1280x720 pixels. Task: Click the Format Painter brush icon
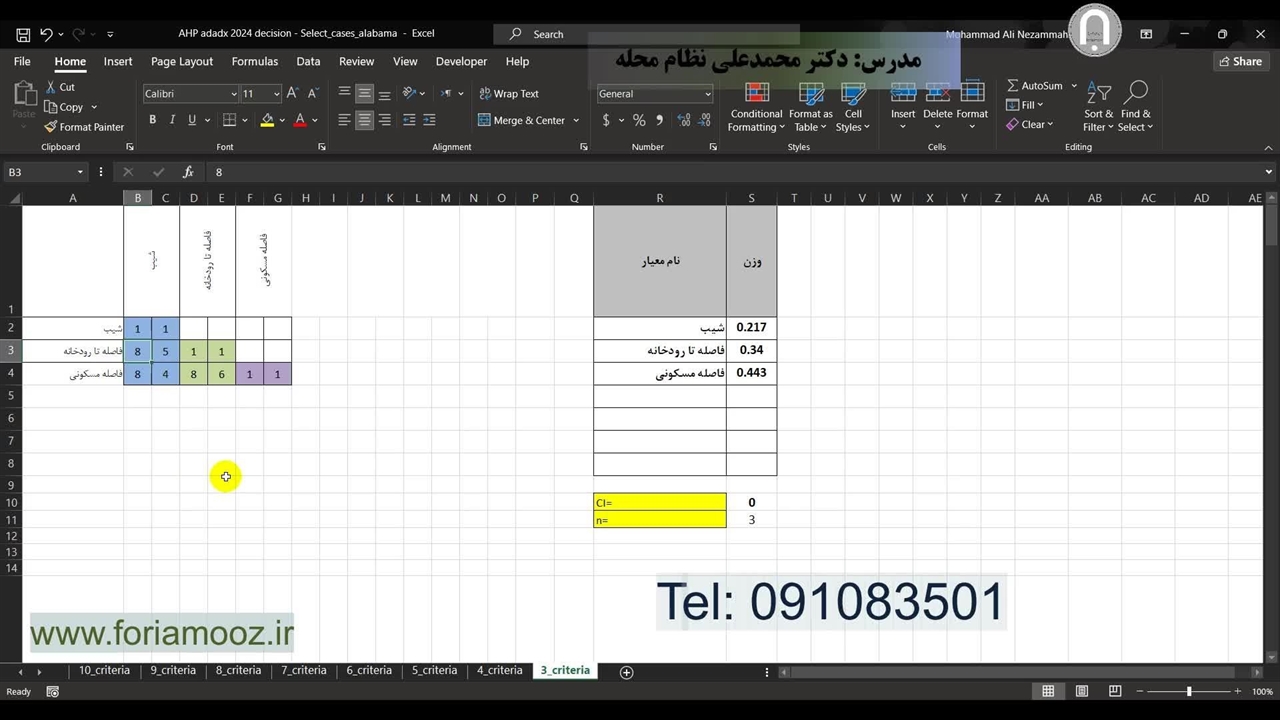coord(51,127)
